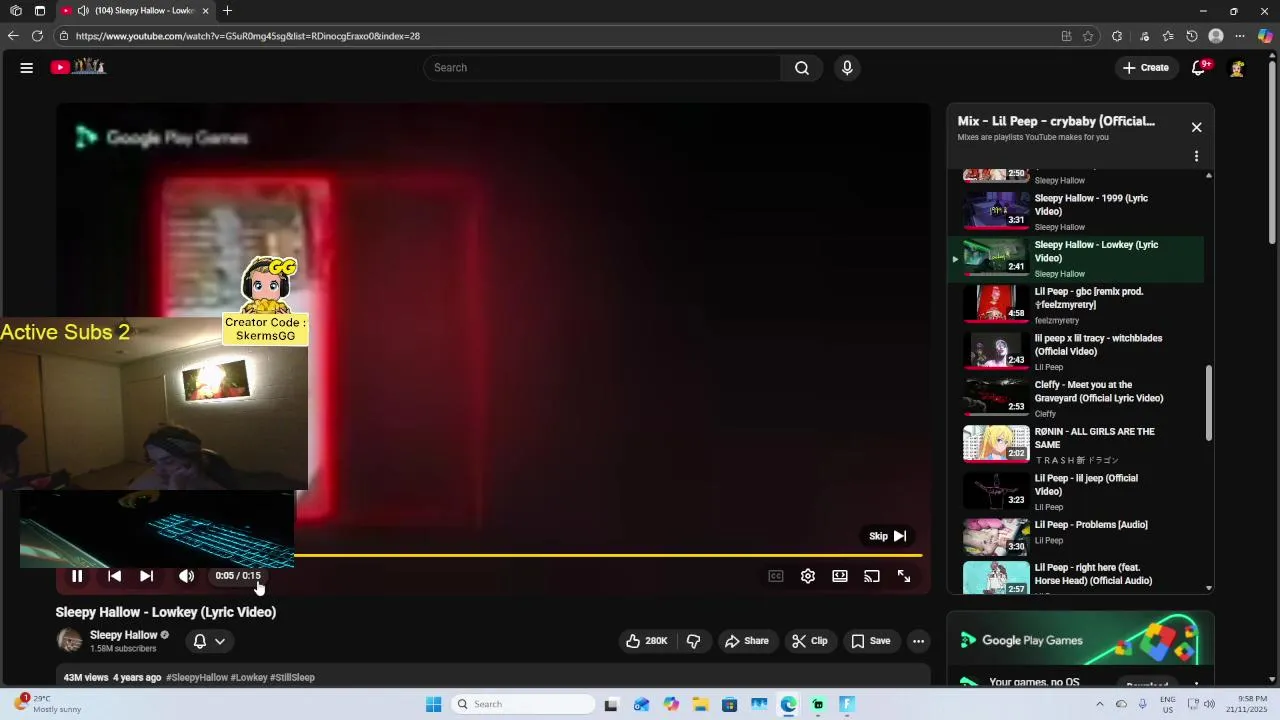Mute the tab using its speaker icon
The width and height of the screenshot is (1280, 720).
point(83,11)
